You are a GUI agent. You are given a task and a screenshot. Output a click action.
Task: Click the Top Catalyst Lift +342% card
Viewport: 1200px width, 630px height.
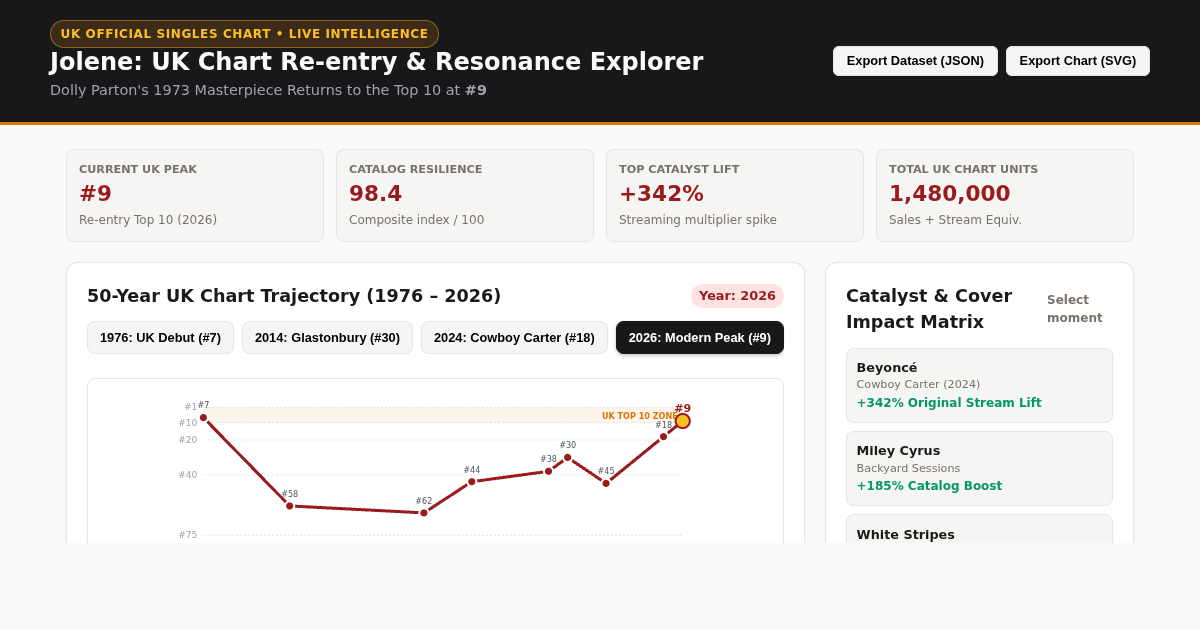click(x=735, y=196)
